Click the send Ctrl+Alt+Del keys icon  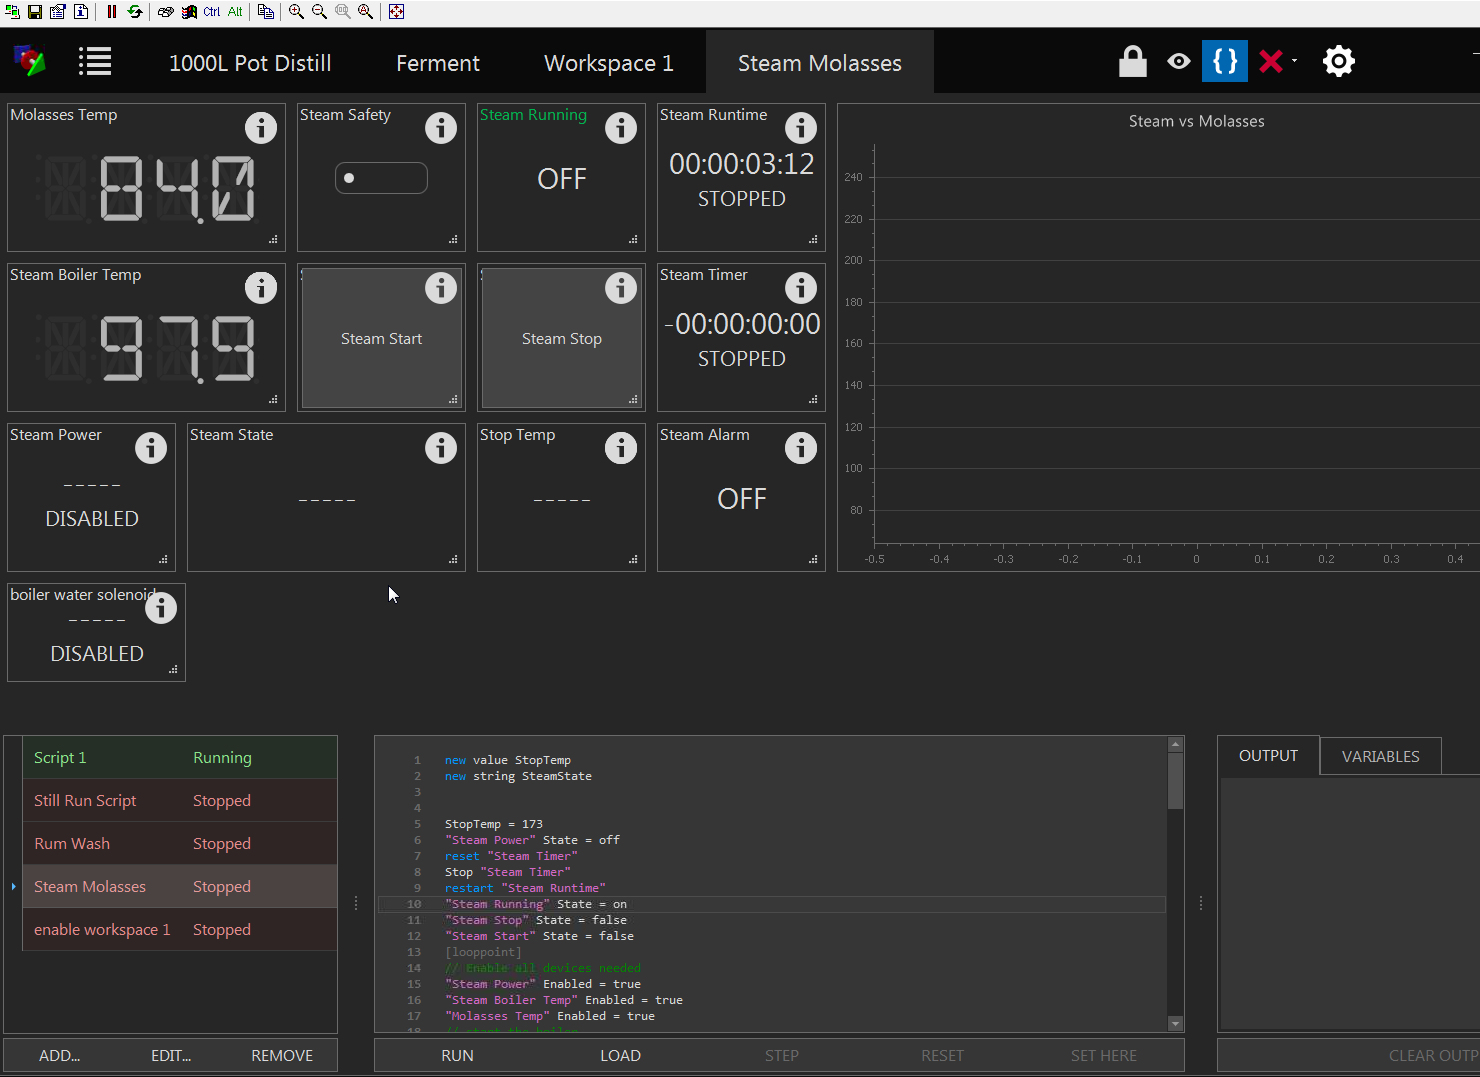click(166, 12)
